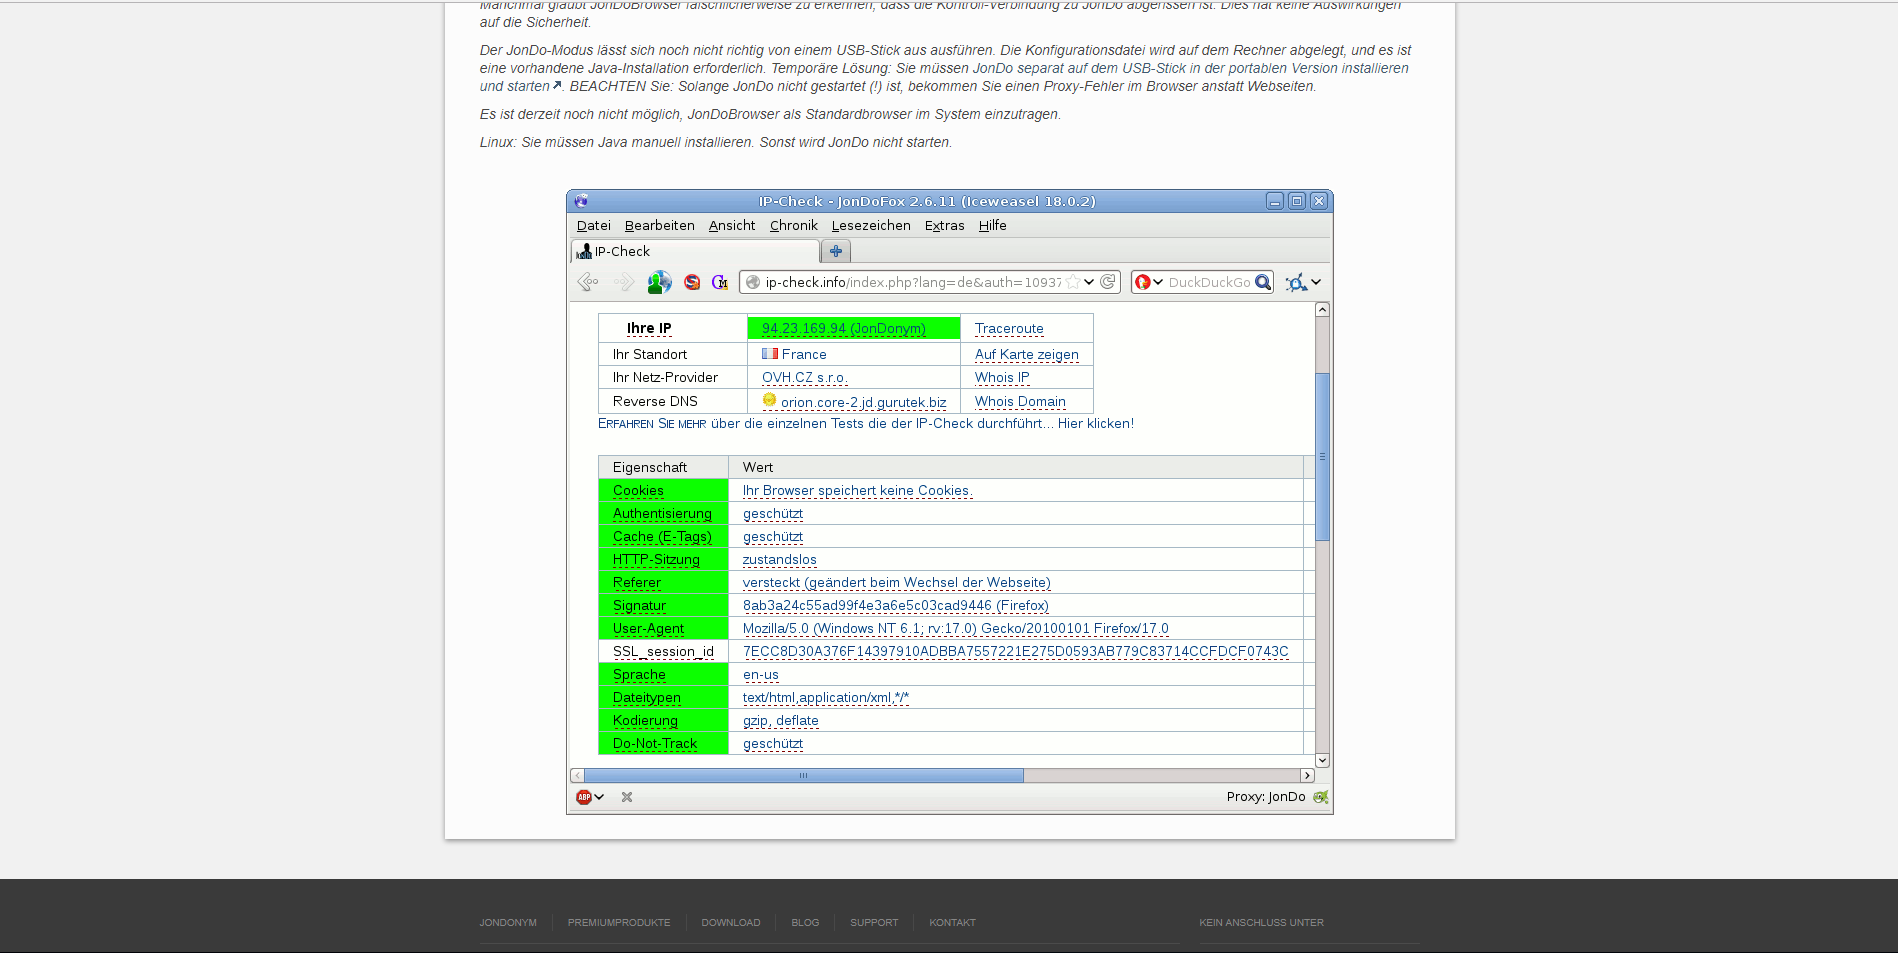The image size is (1898, 953).
Task: Click the Cookies property cell
Action: [663, 490]
